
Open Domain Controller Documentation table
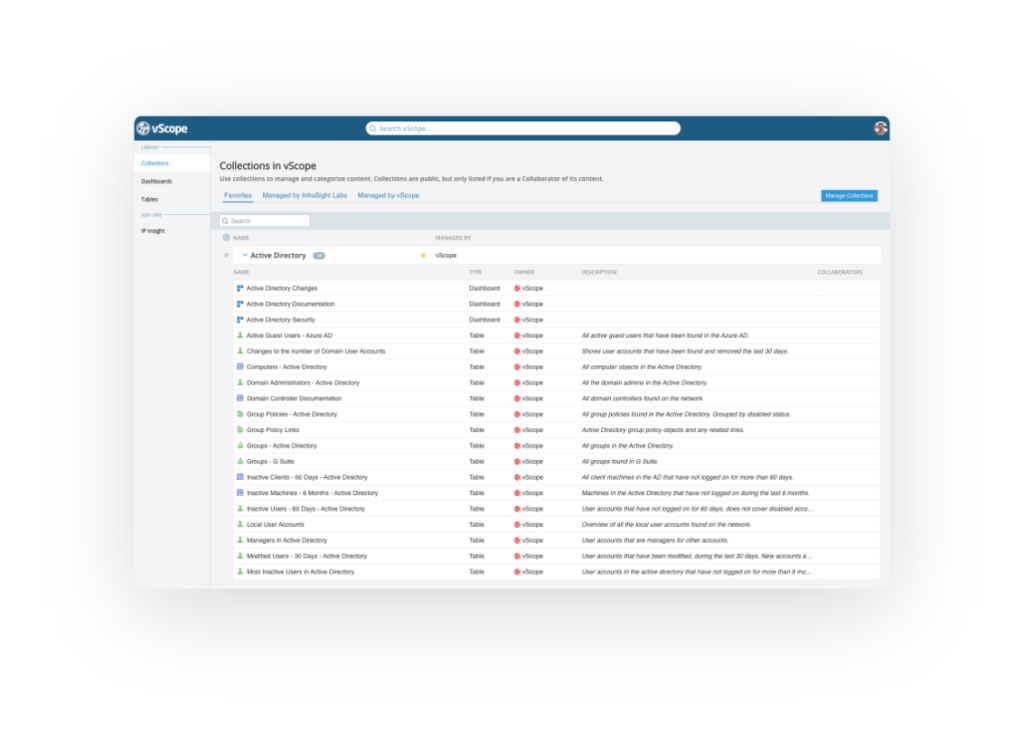294,398
